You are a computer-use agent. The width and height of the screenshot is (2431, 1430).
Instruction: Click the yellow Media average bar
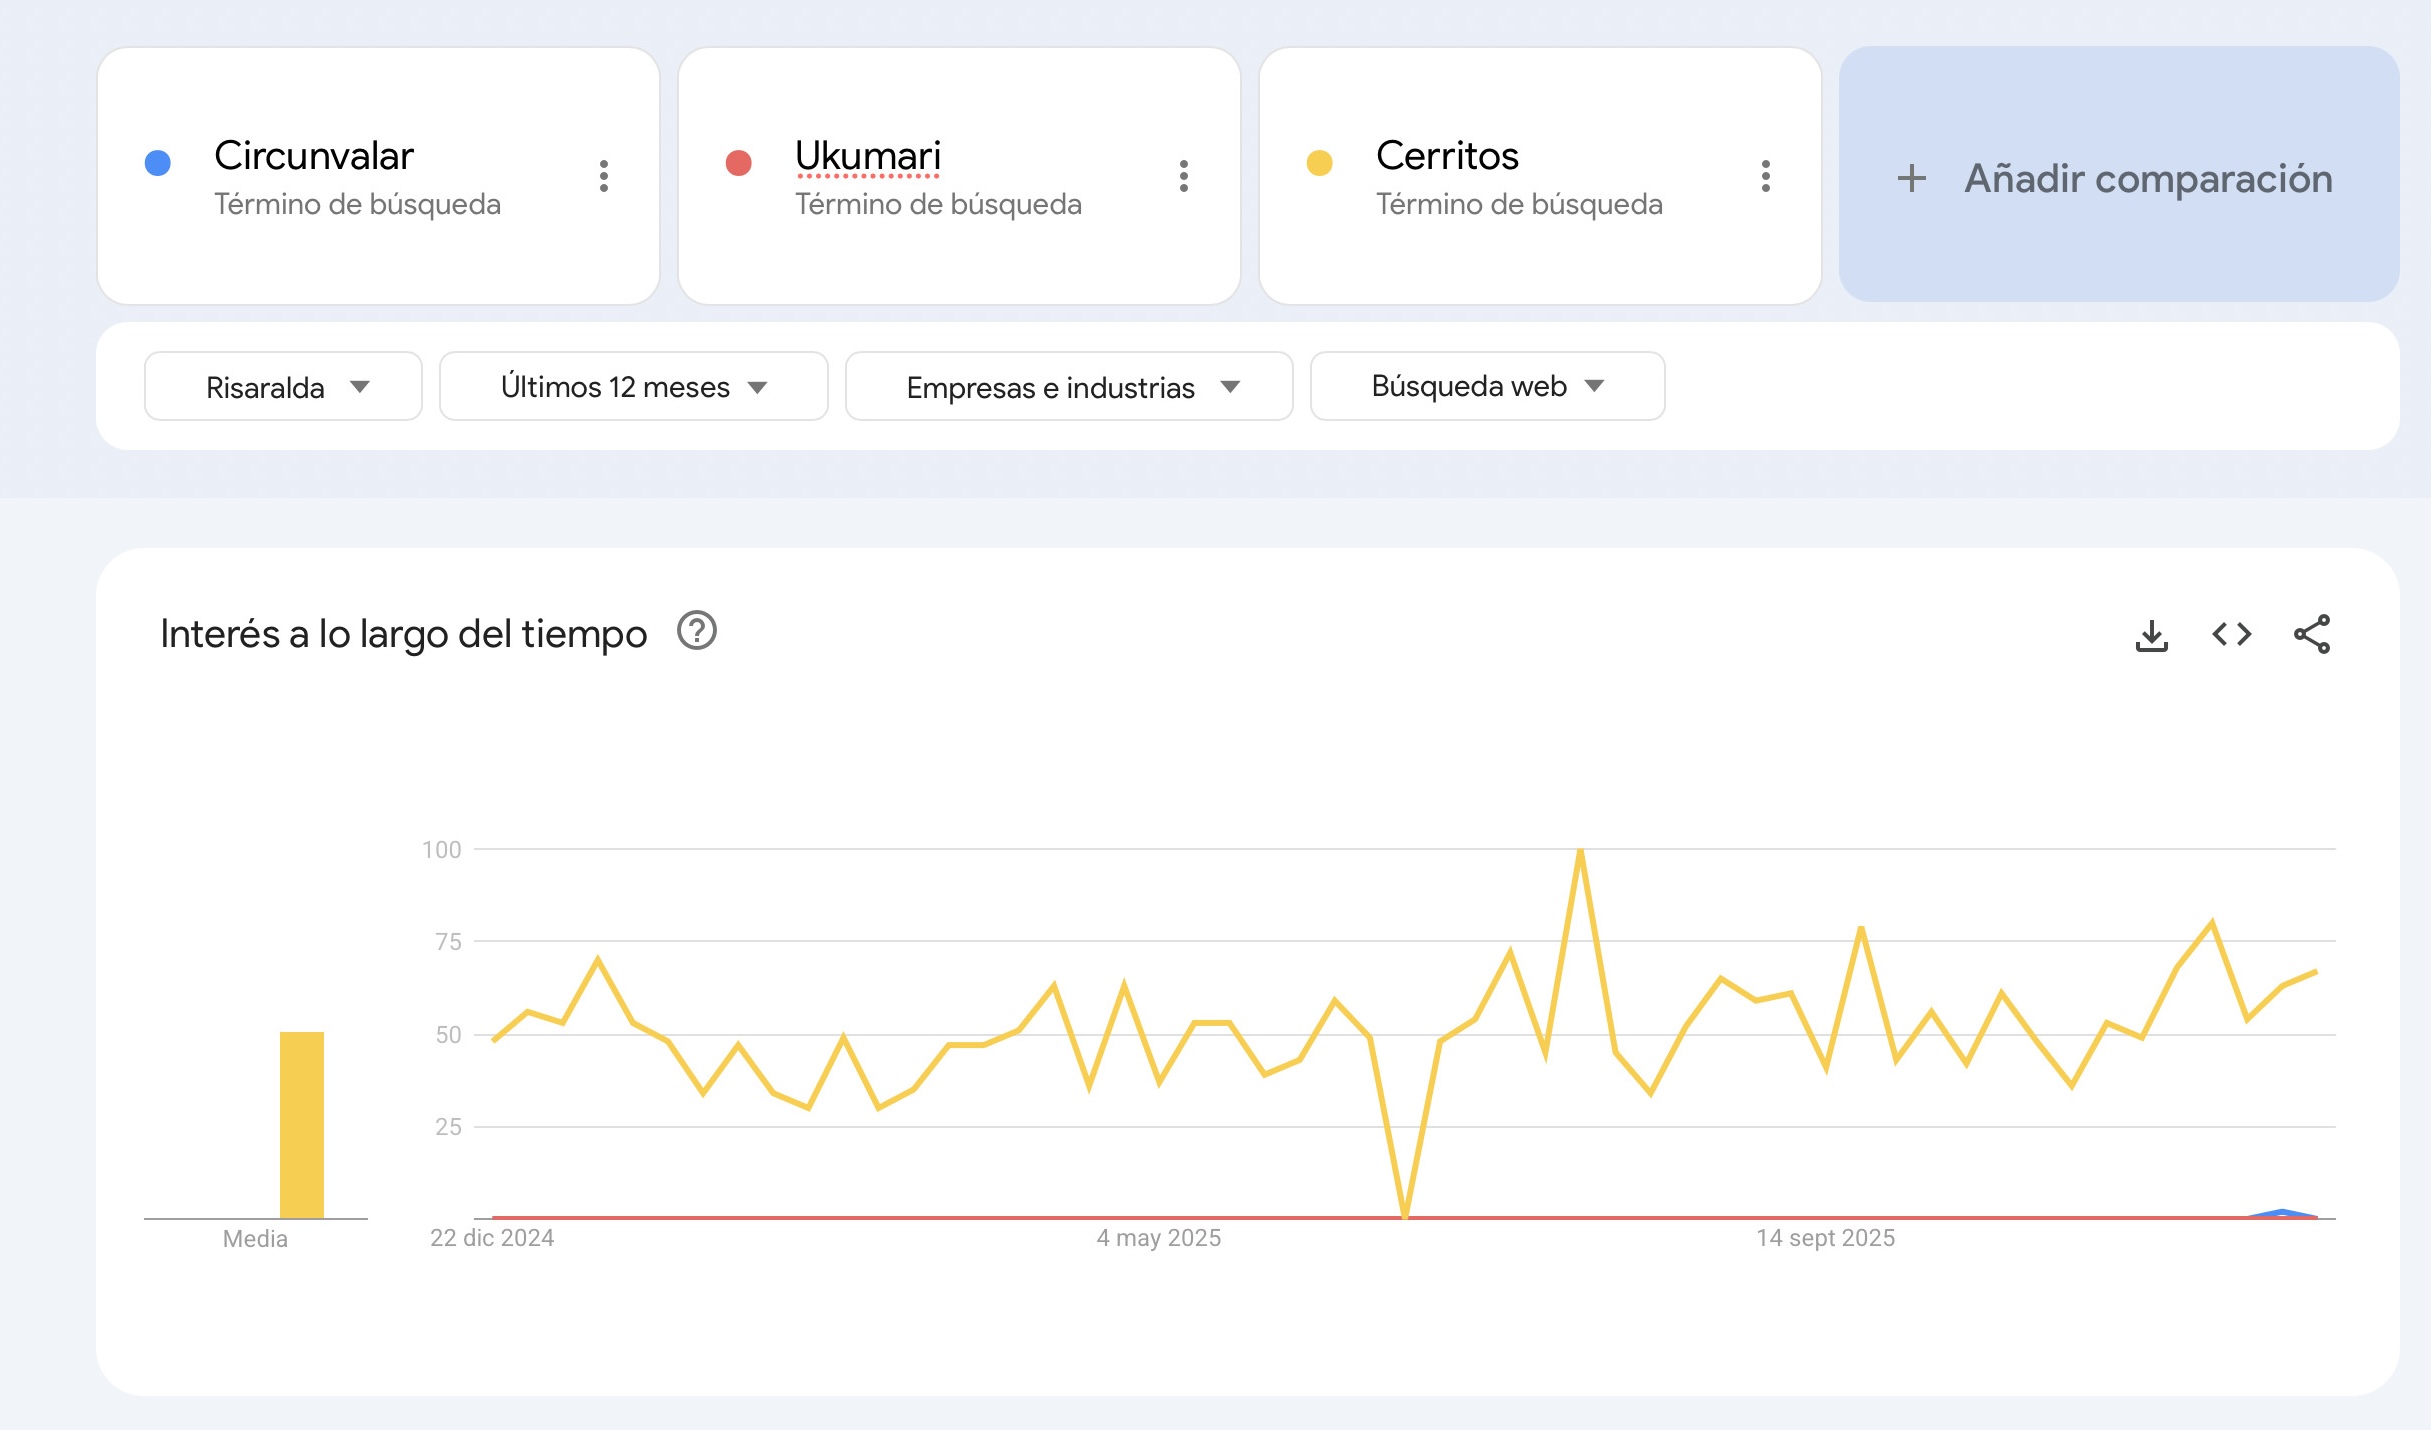(302, 1125)
